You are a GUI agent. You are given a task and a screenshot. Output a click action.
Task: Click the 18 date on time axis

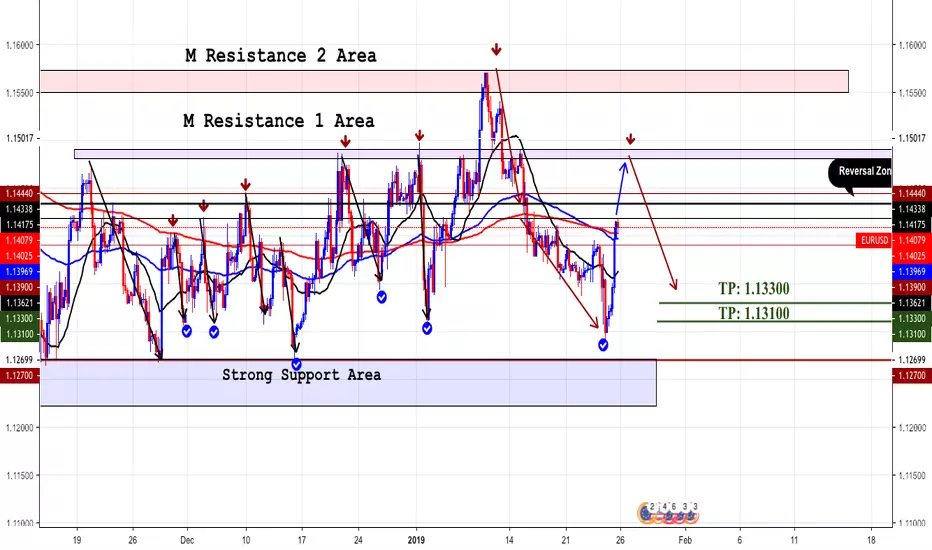(871, 540)
